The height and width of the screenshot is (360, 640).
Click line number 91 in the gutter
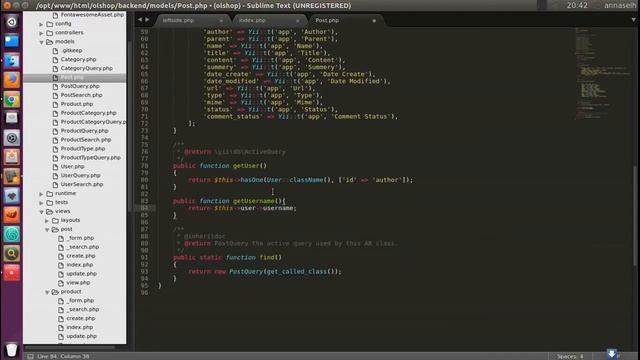144,258
